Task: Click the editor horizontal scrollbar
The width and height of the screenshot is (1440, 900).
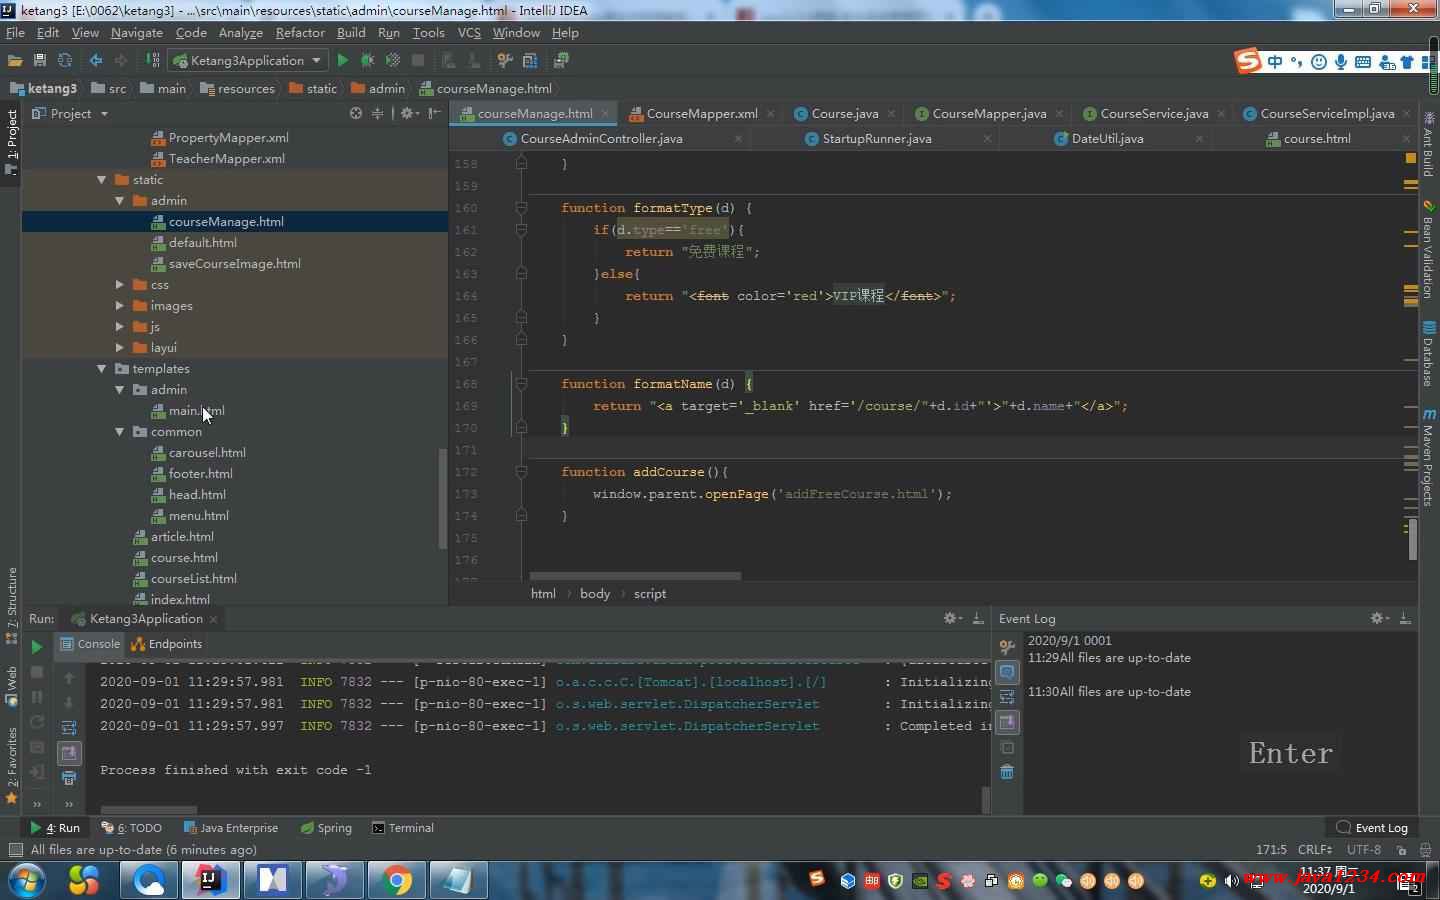Action: coord(635,577)
